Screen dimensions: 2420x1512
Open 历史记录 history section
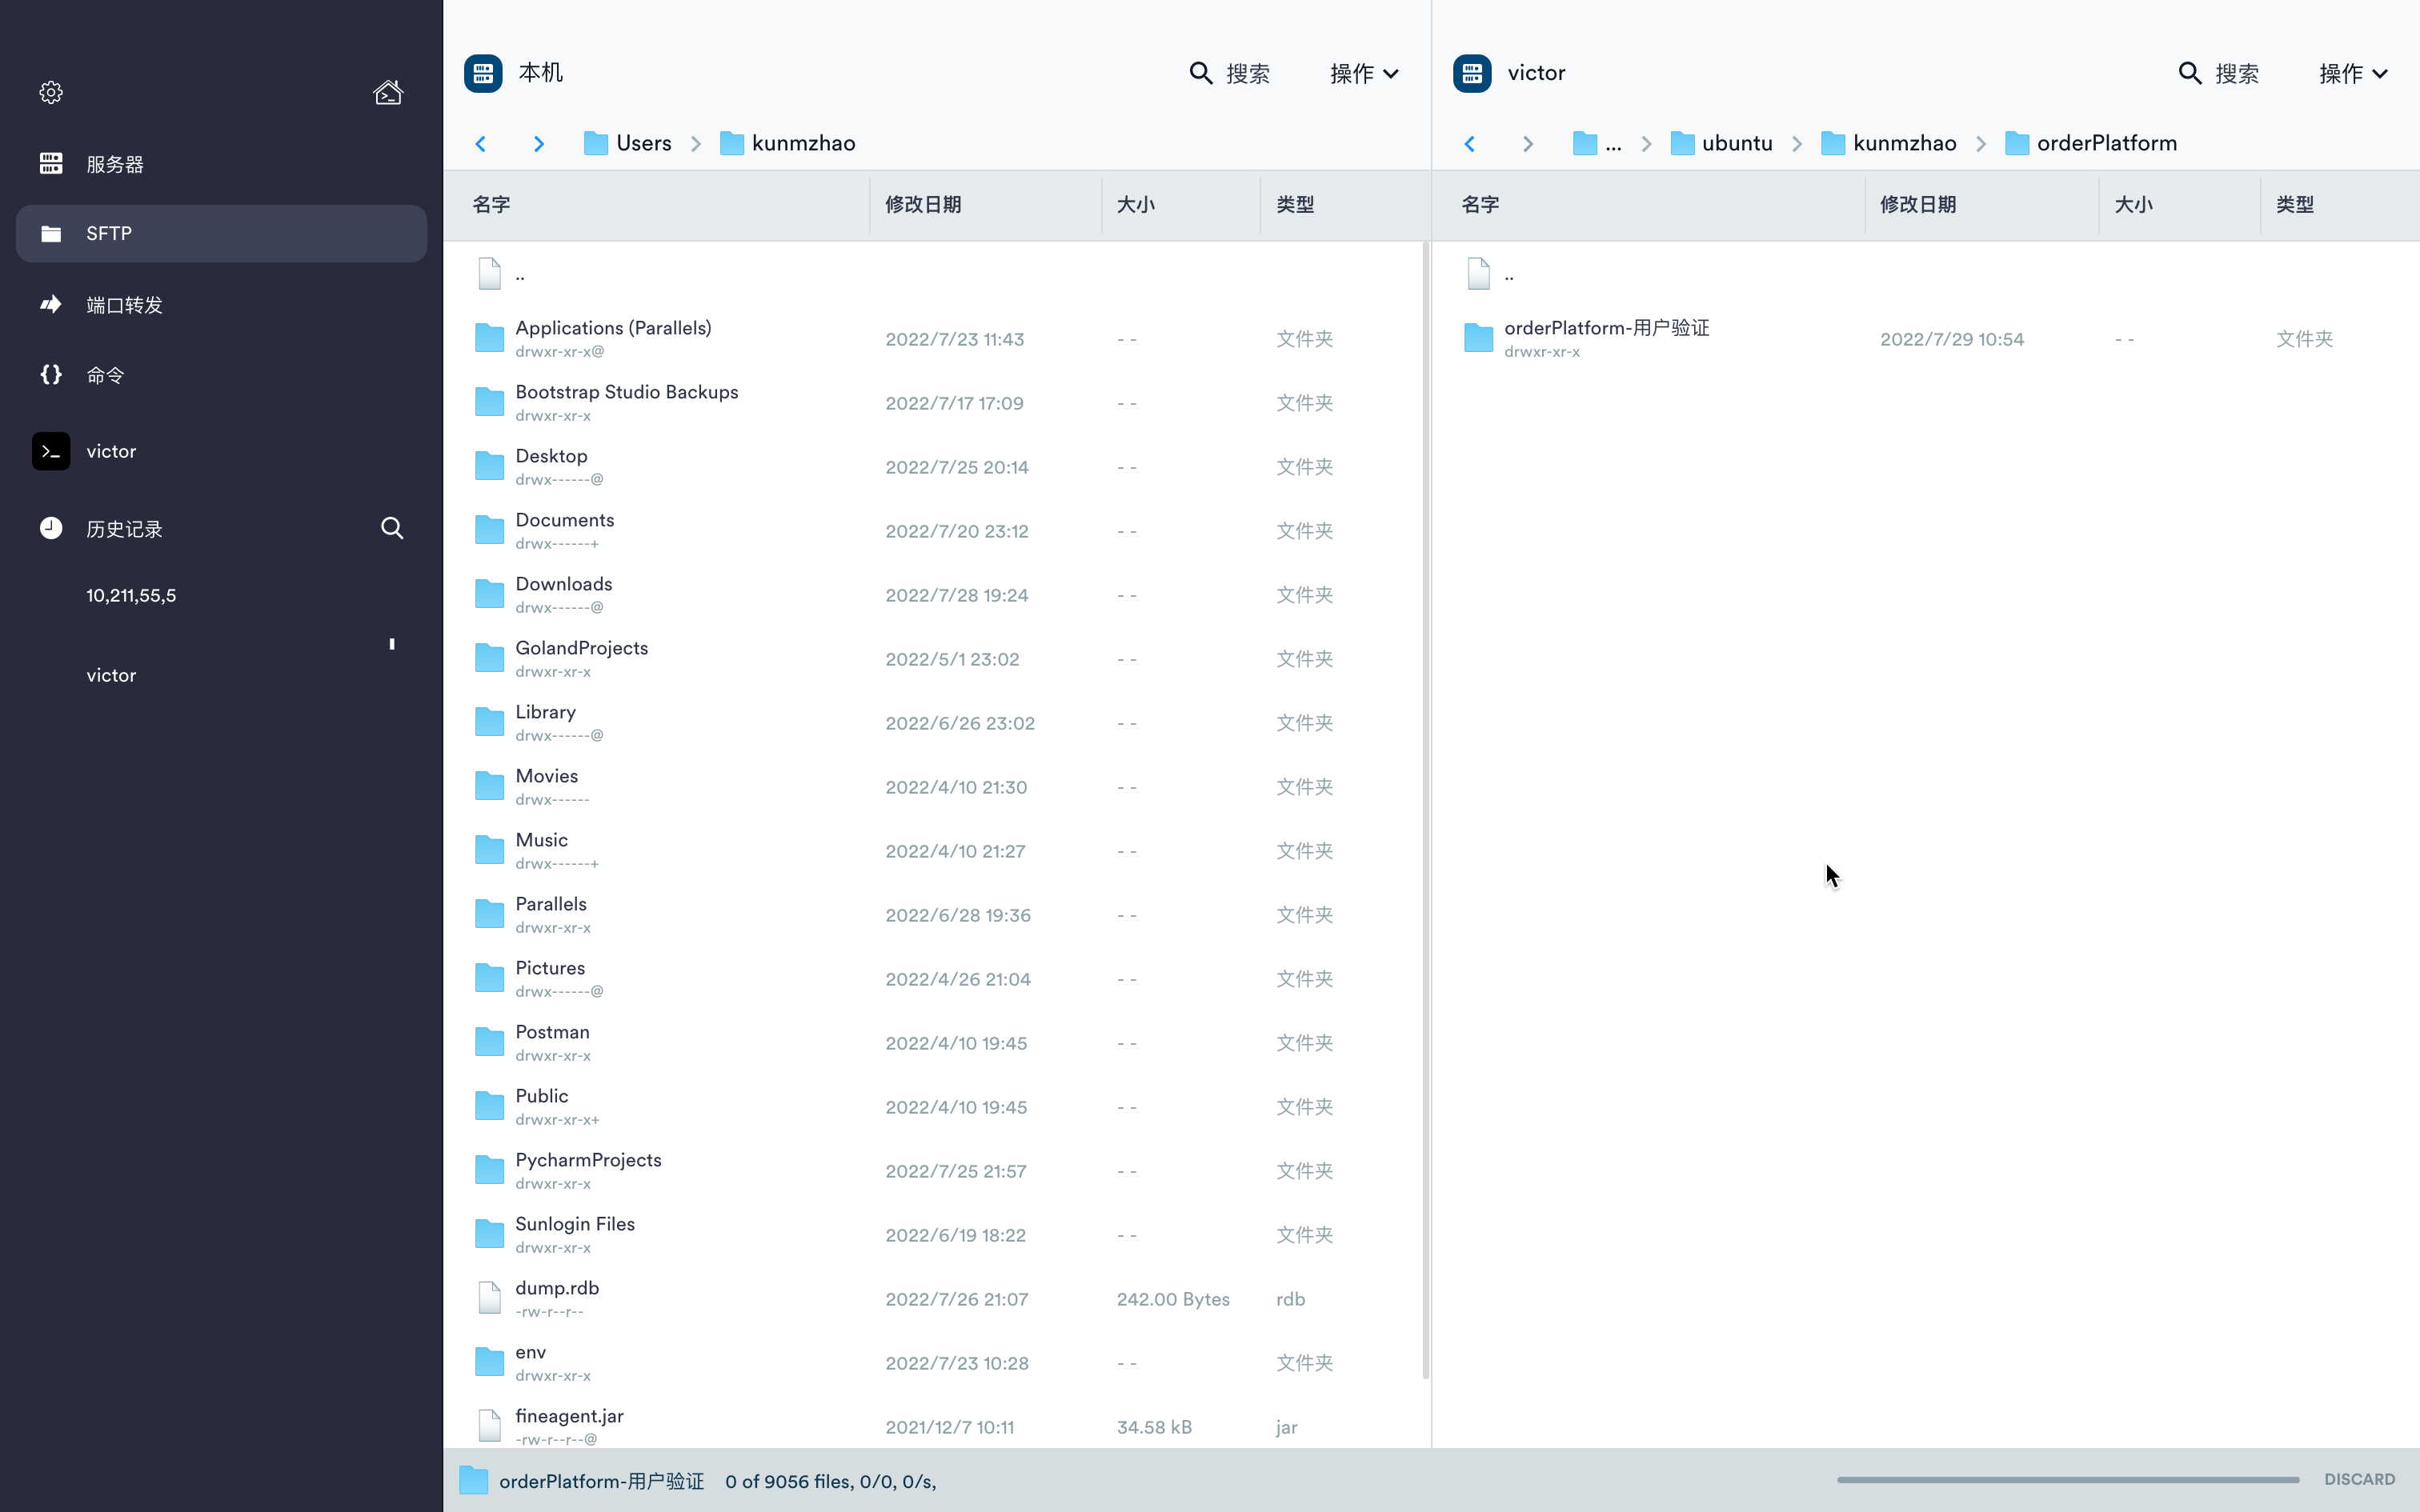tap(124, 528)
